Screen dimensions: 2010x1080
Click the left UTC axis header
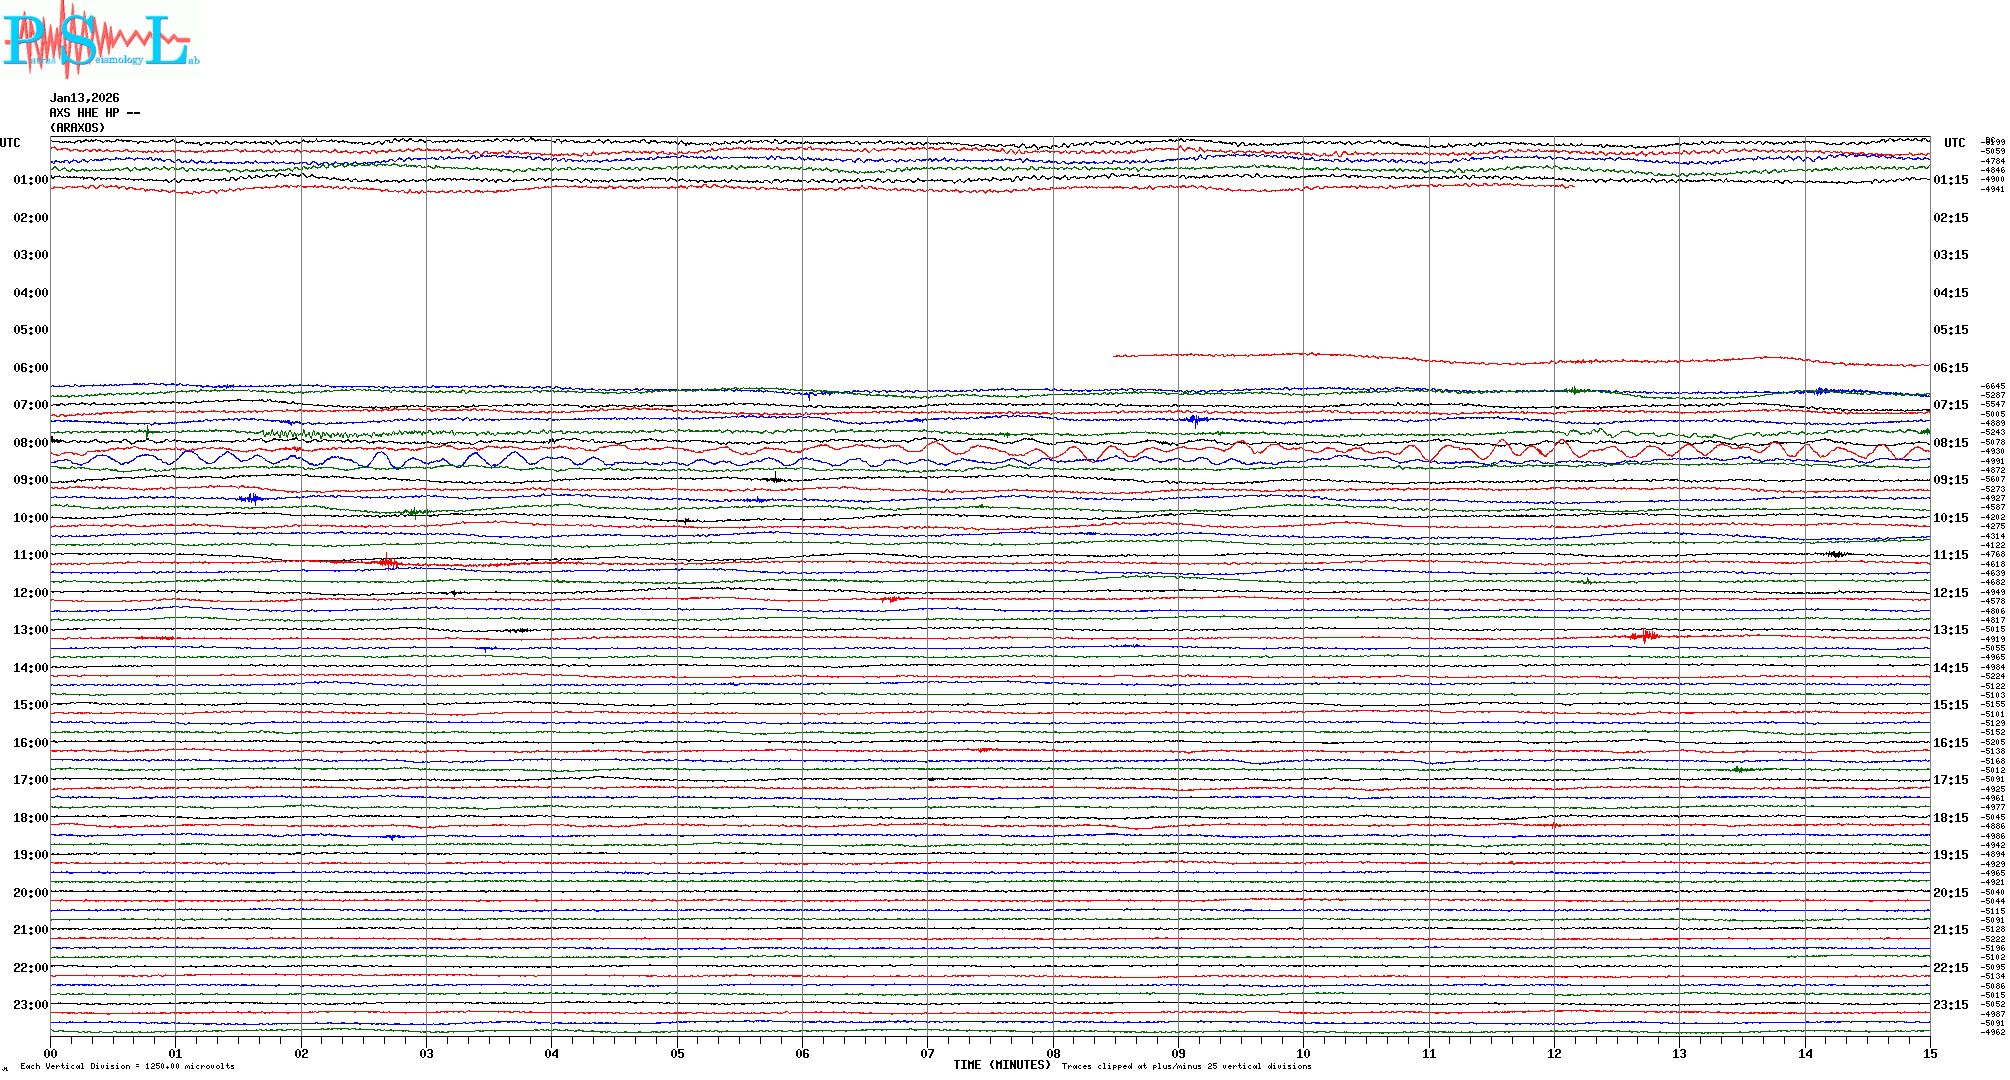(x=10, y=143)
